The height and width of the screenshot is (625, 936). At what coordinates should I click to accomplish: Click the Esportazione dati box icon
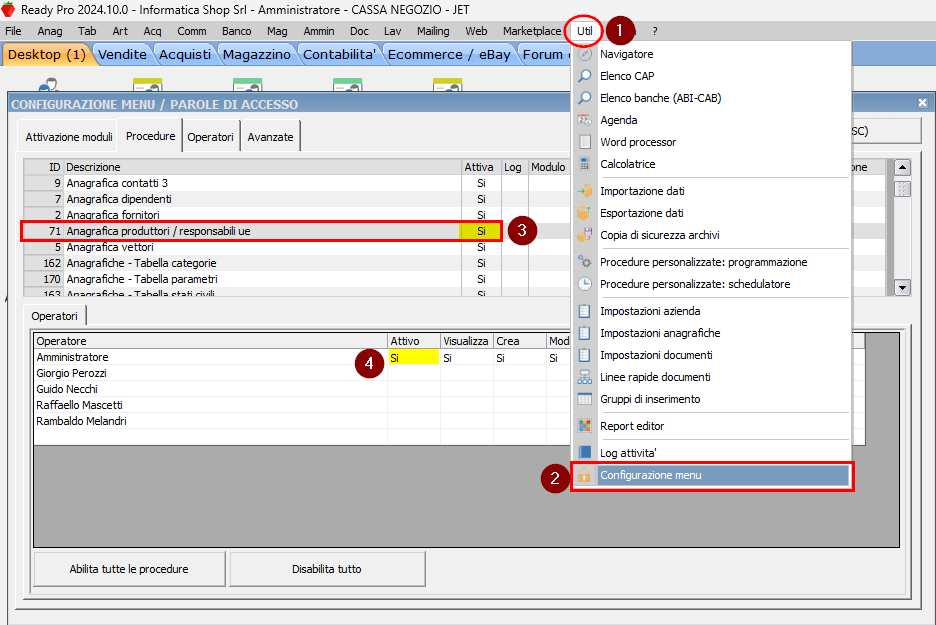coord(585,213)
